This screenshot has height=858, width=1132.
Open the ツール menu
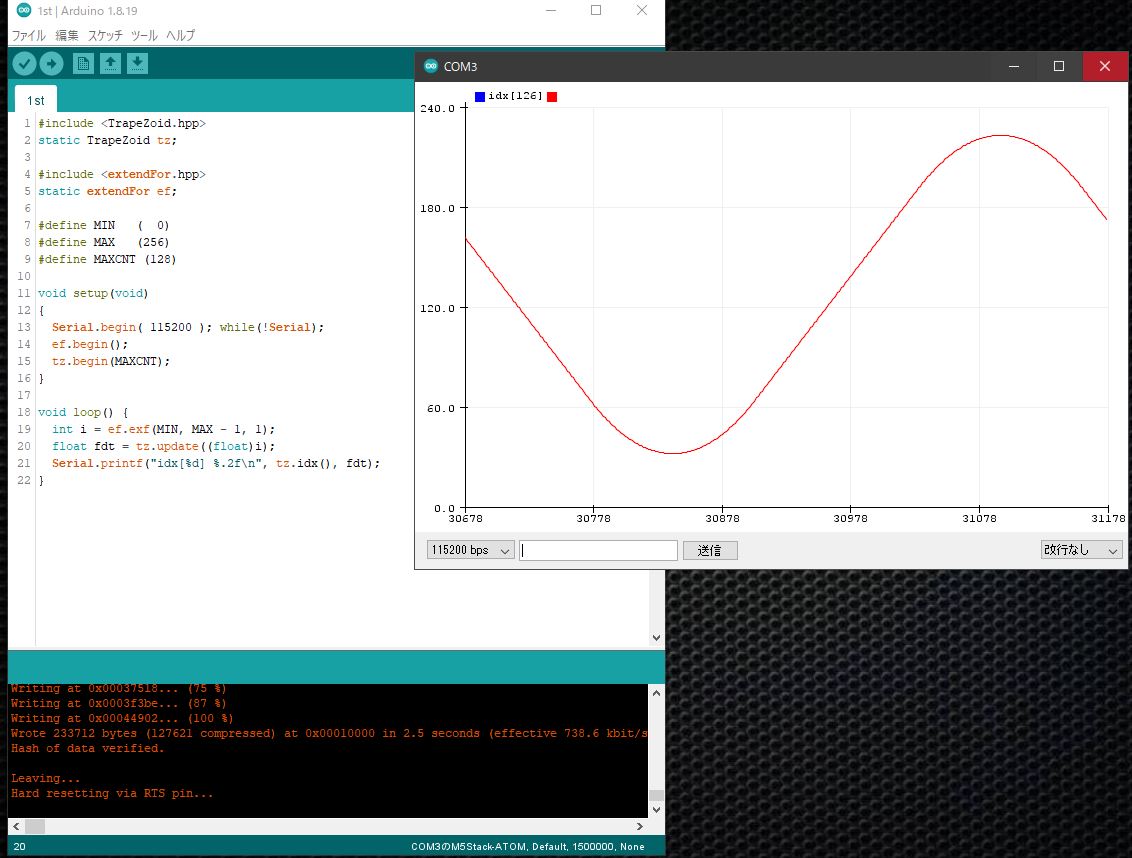tap(144, 35)
